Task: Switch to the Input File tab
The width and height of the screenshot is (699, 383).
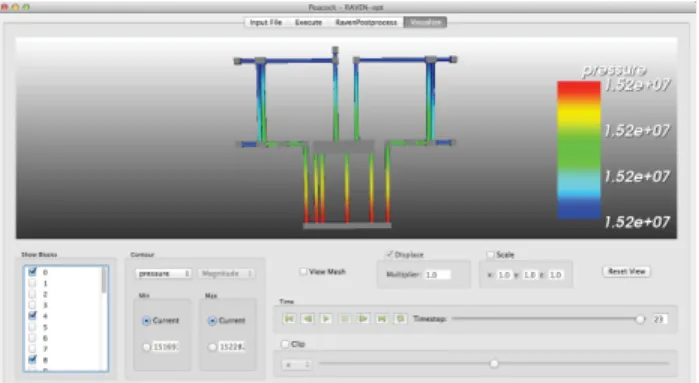Action: pyautogui.click(x=265, y=22)
